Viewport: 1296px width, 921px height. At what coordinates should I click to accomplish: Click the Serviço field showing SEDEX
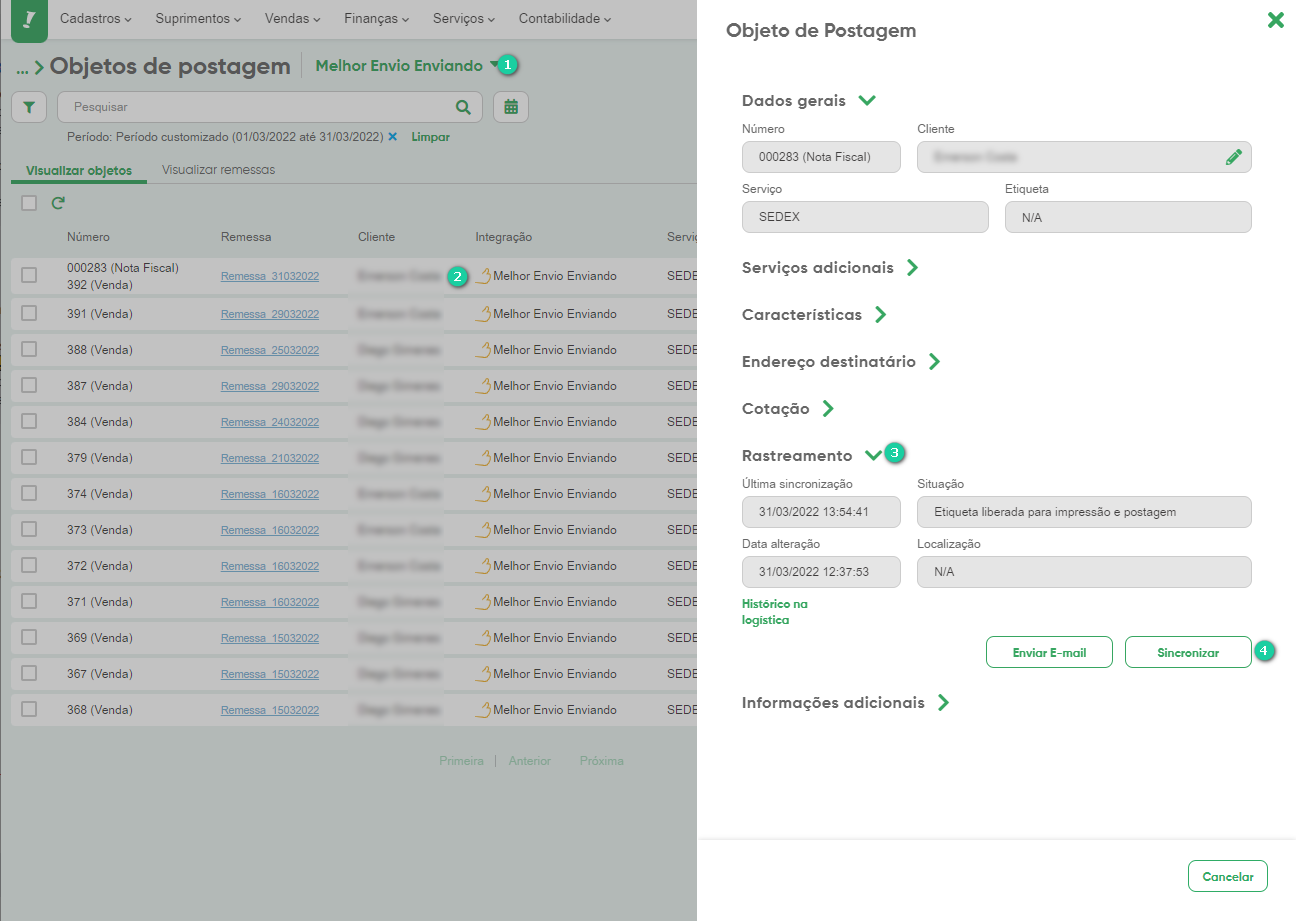click(865, 217)
